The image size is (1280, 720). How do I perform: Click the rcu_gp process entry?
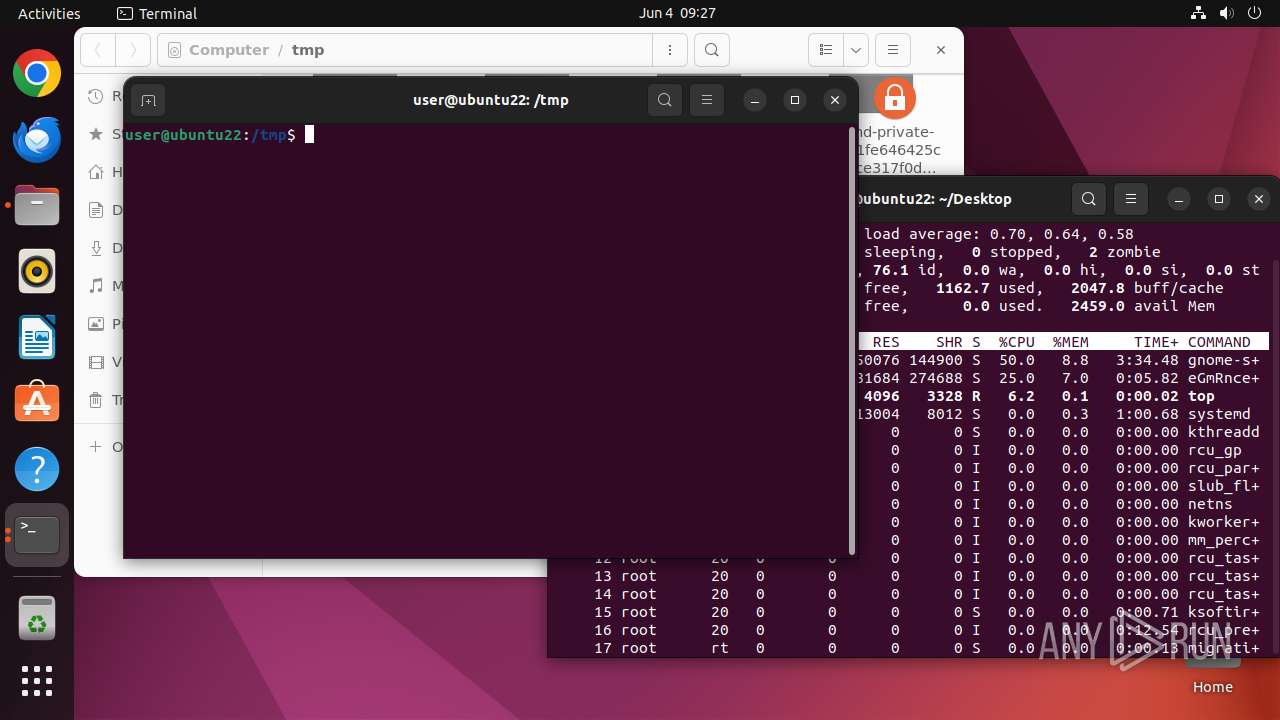click(1215, 450)
